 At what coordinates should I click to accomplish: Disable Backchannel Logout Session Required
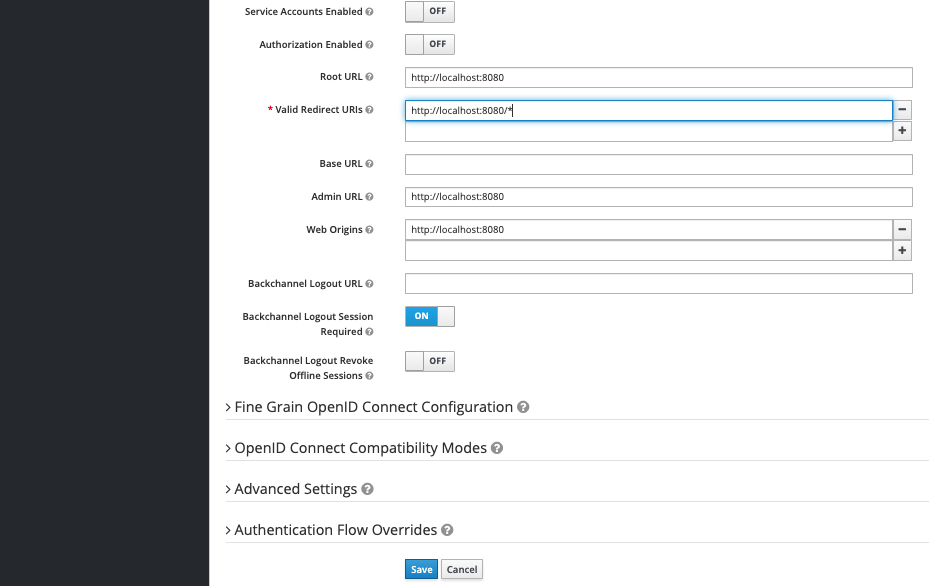pyautogui.click(x=429, y=316)
